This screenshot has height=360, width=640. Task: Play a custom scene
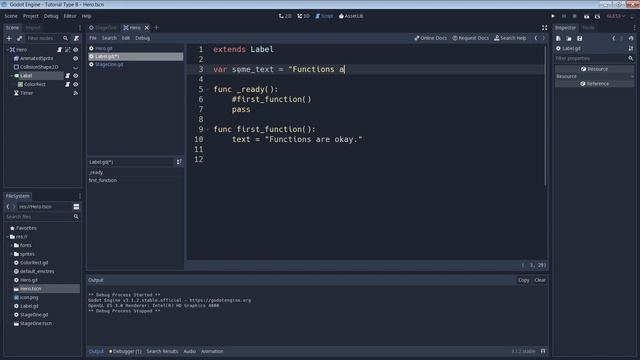tap(597, 16)
